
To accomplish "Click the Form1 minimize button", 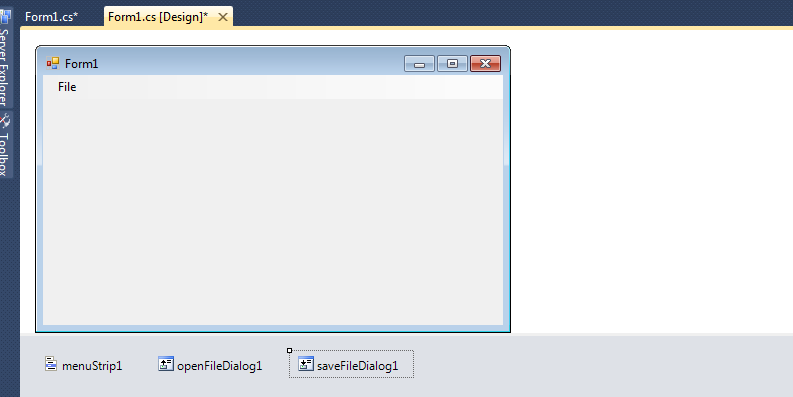I will click(419, 64).
